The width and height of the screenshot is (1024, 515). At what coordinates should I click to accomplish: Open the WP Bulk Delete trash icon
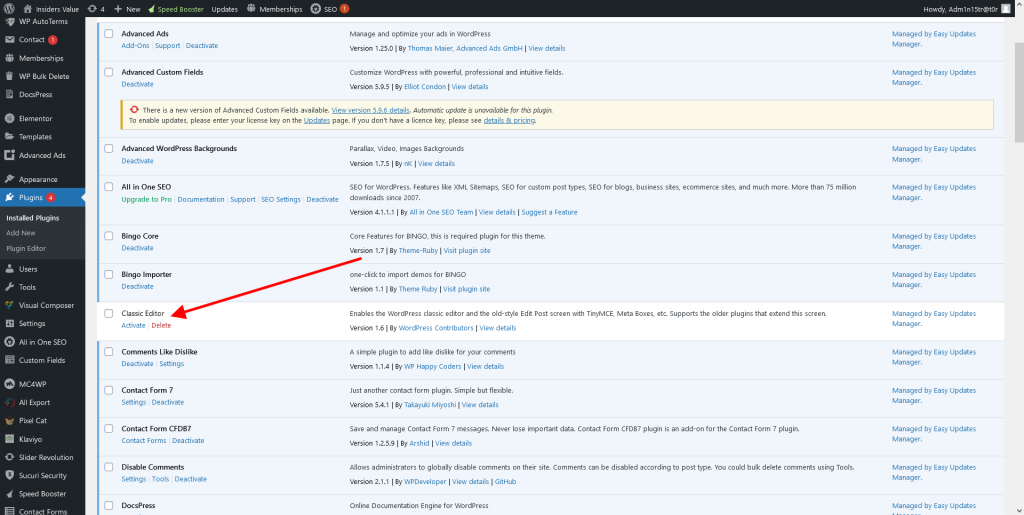point(9,76)
